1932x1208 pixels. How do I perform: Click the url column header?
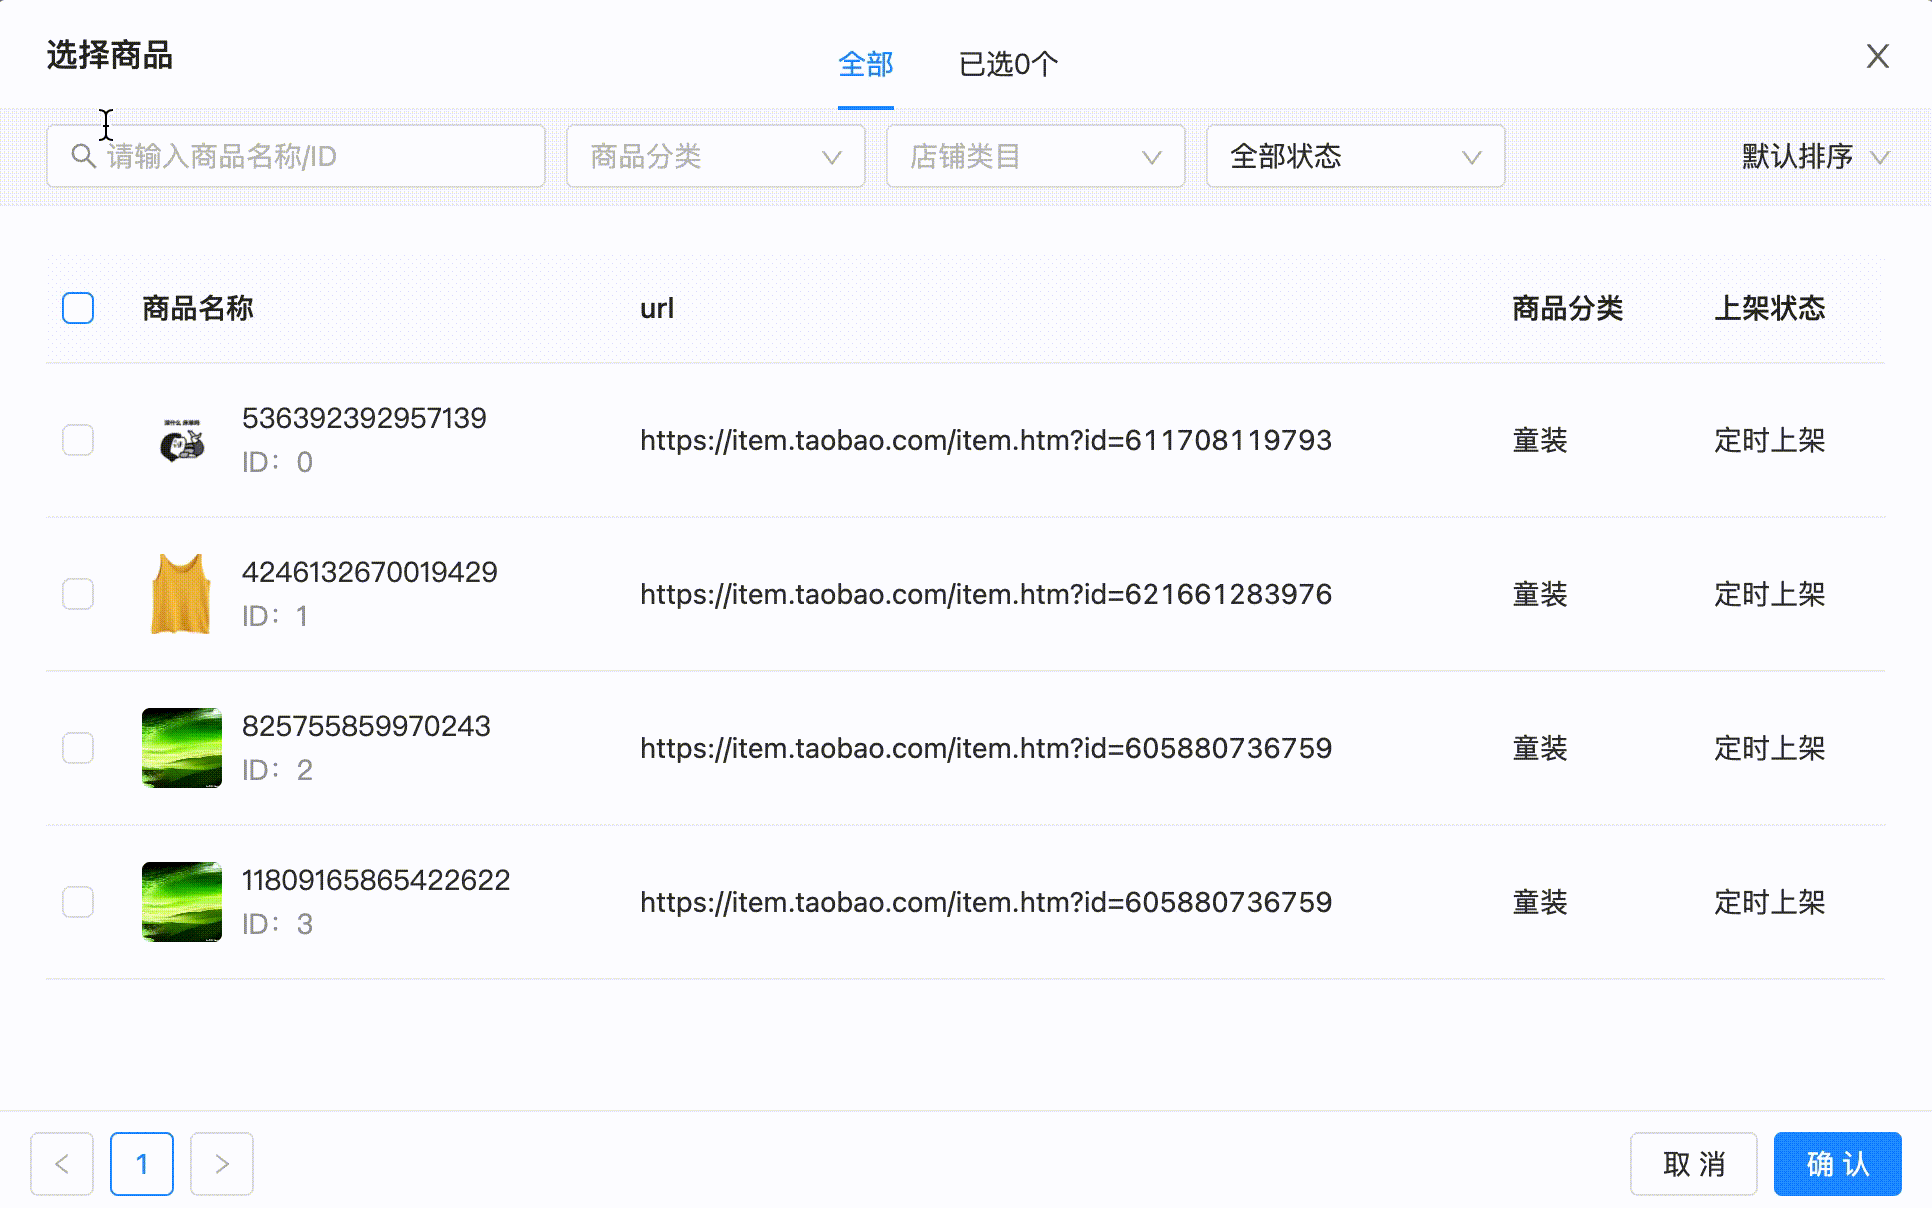[657, 308]
